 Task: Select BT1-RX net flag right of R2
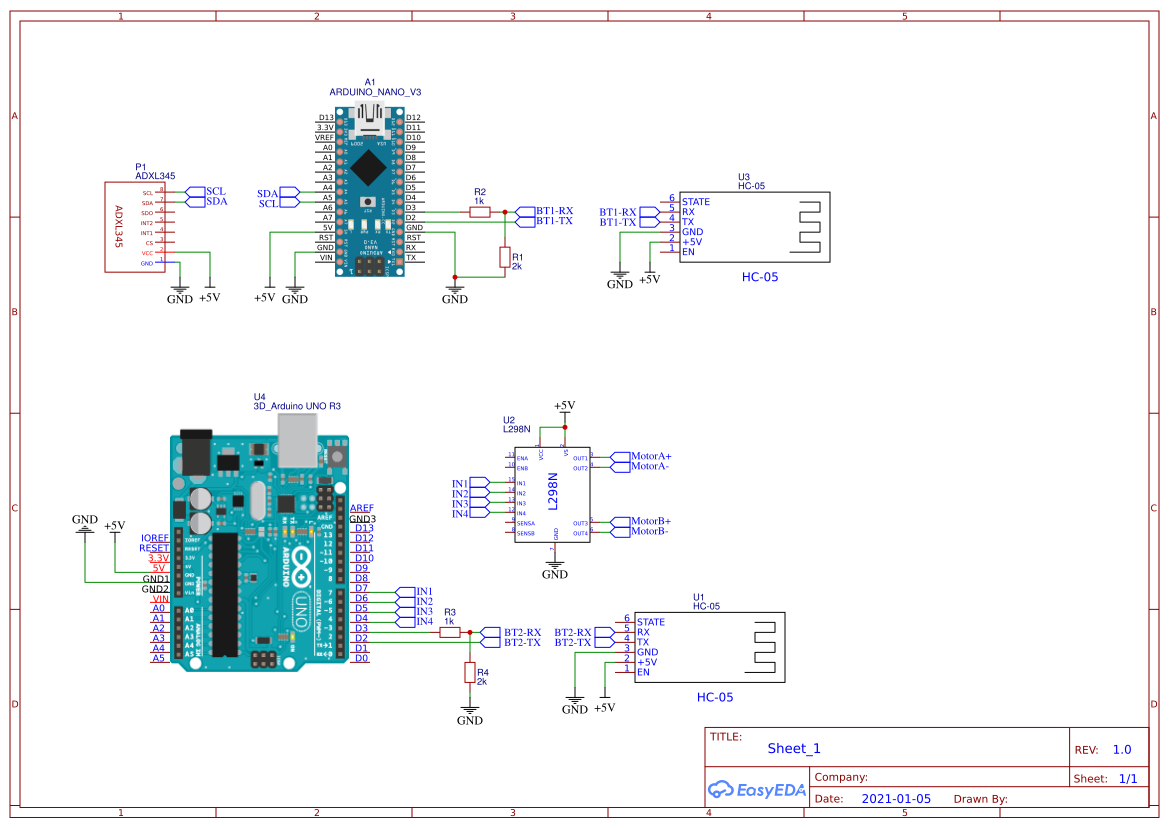pyautogui.click(x=544, y=212)
